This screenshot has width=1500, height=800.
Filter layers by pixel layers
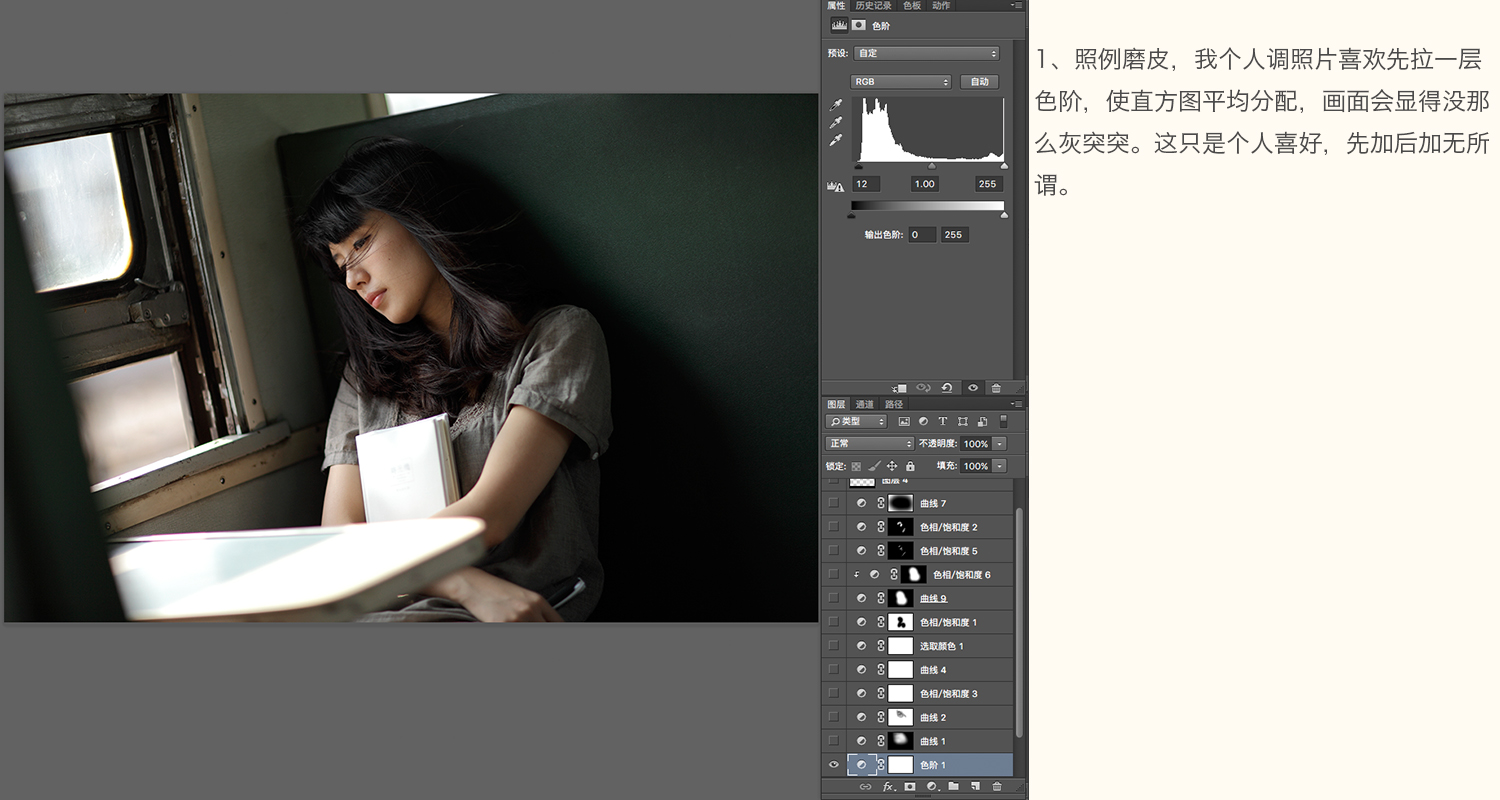904,422
